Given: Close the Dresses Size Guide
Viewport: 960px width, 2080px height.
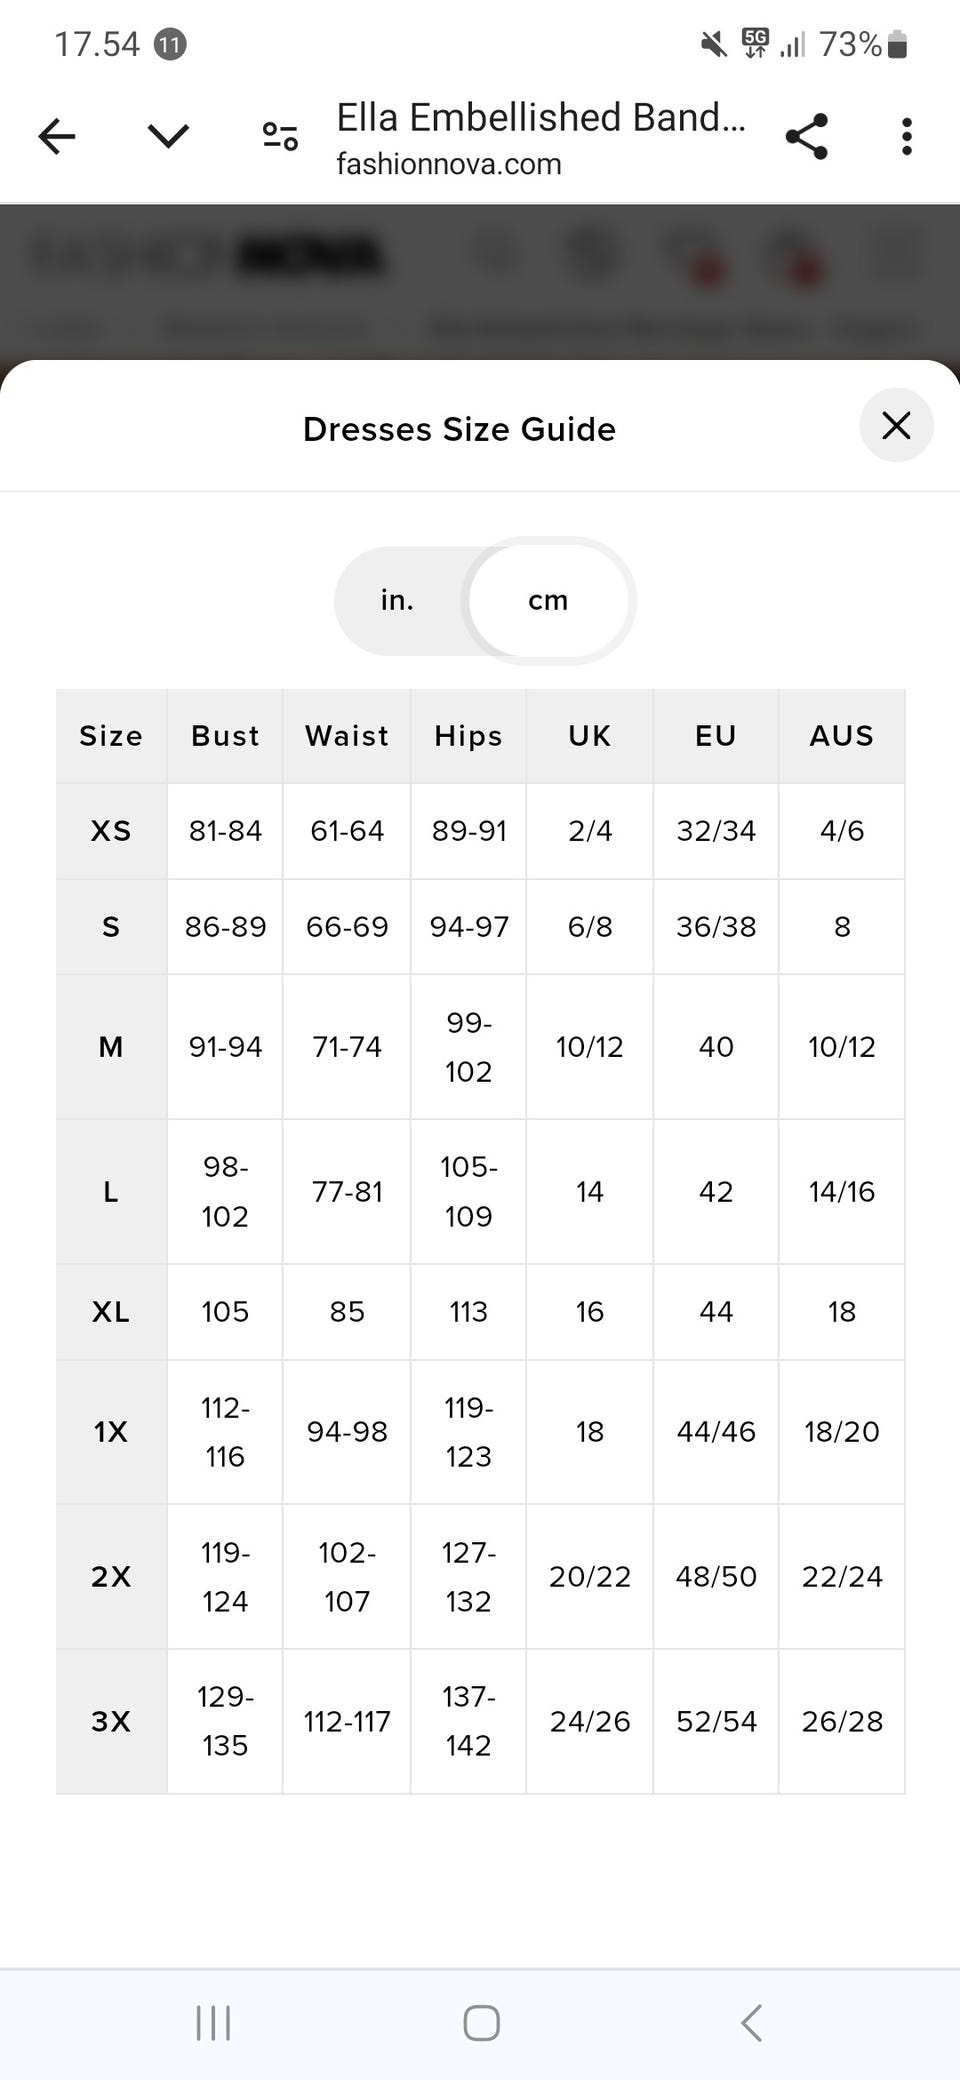Looking at the screenshot, I should point(896,425).
